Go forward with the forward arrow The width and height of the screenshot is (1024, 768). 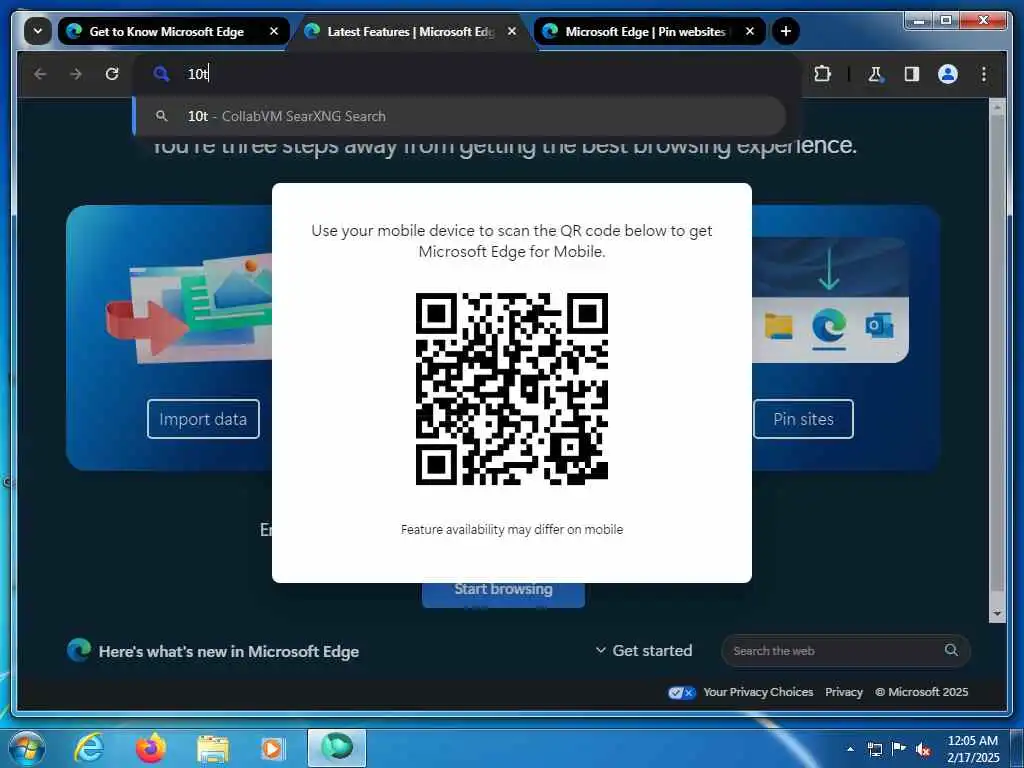point(76,74)
